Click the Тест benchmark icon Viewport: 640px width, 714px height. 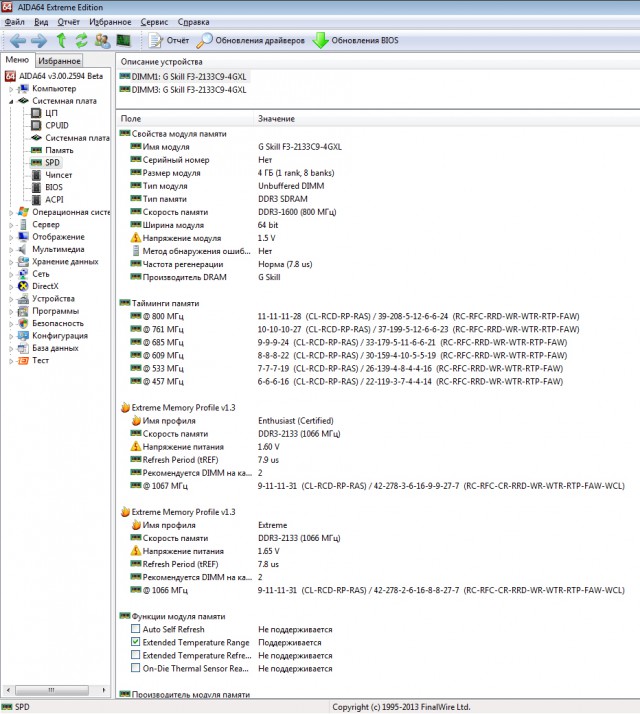coord(23,361)
